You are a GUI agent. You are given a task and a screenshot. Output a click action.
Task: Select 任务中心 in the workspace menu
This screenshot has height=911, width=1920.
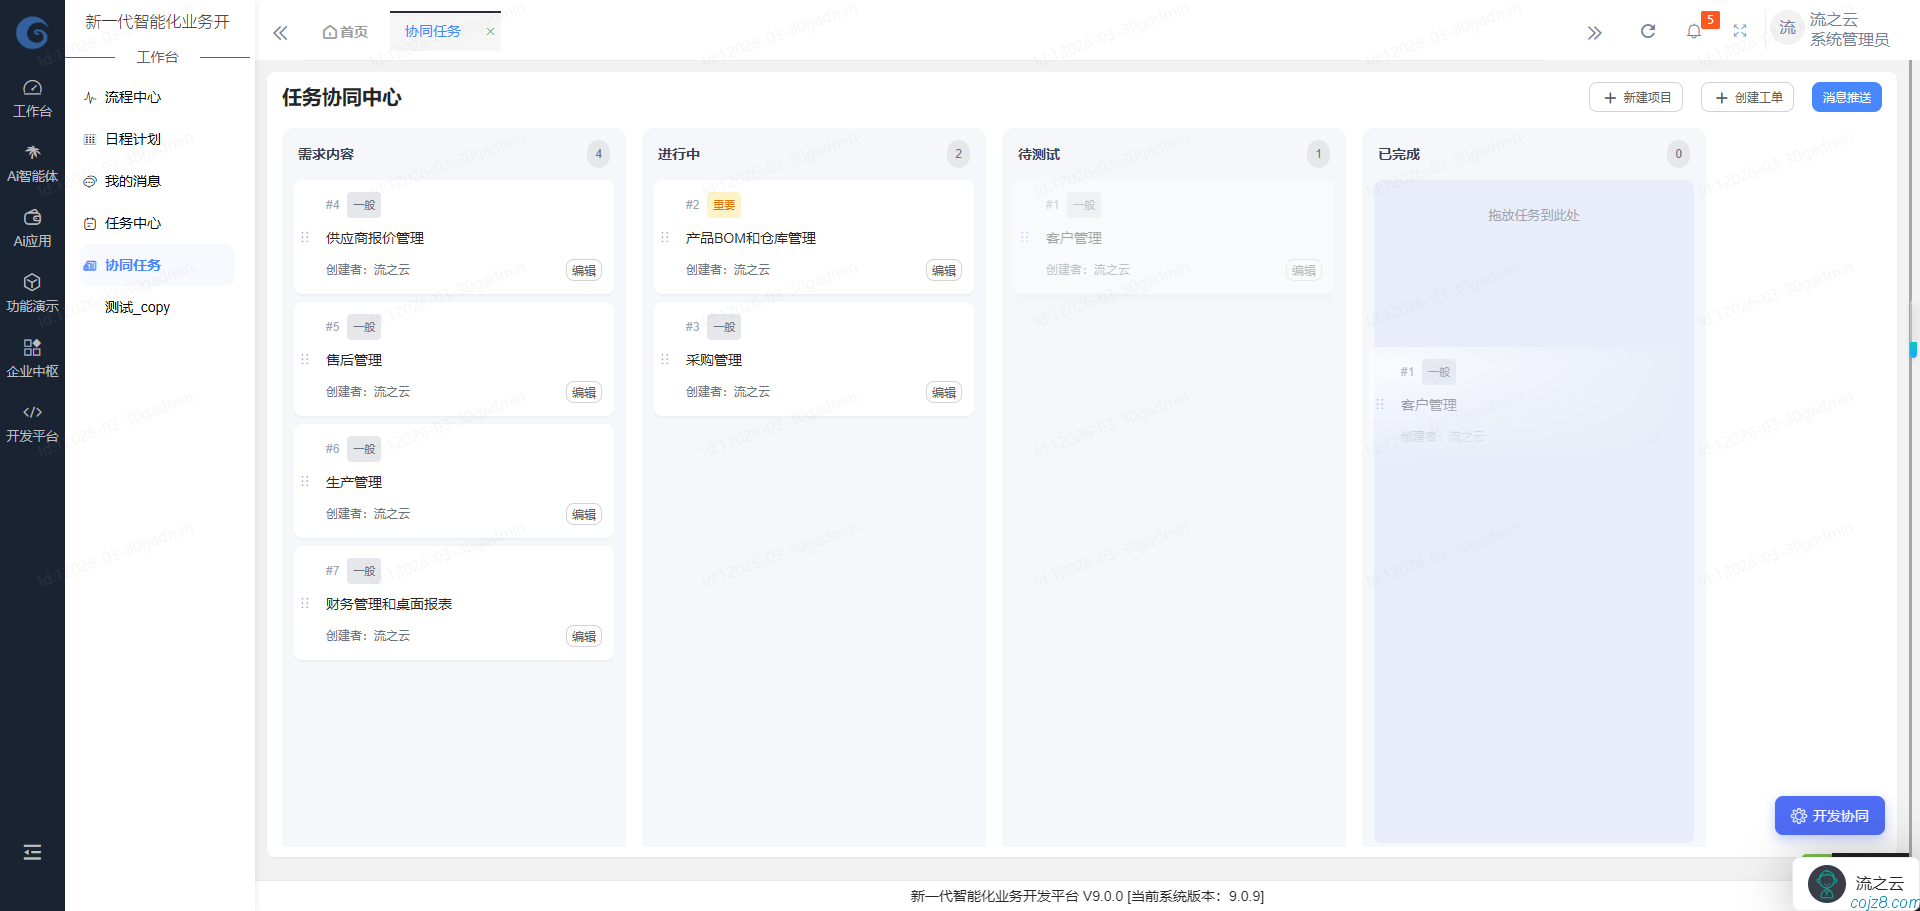(133, 223)
